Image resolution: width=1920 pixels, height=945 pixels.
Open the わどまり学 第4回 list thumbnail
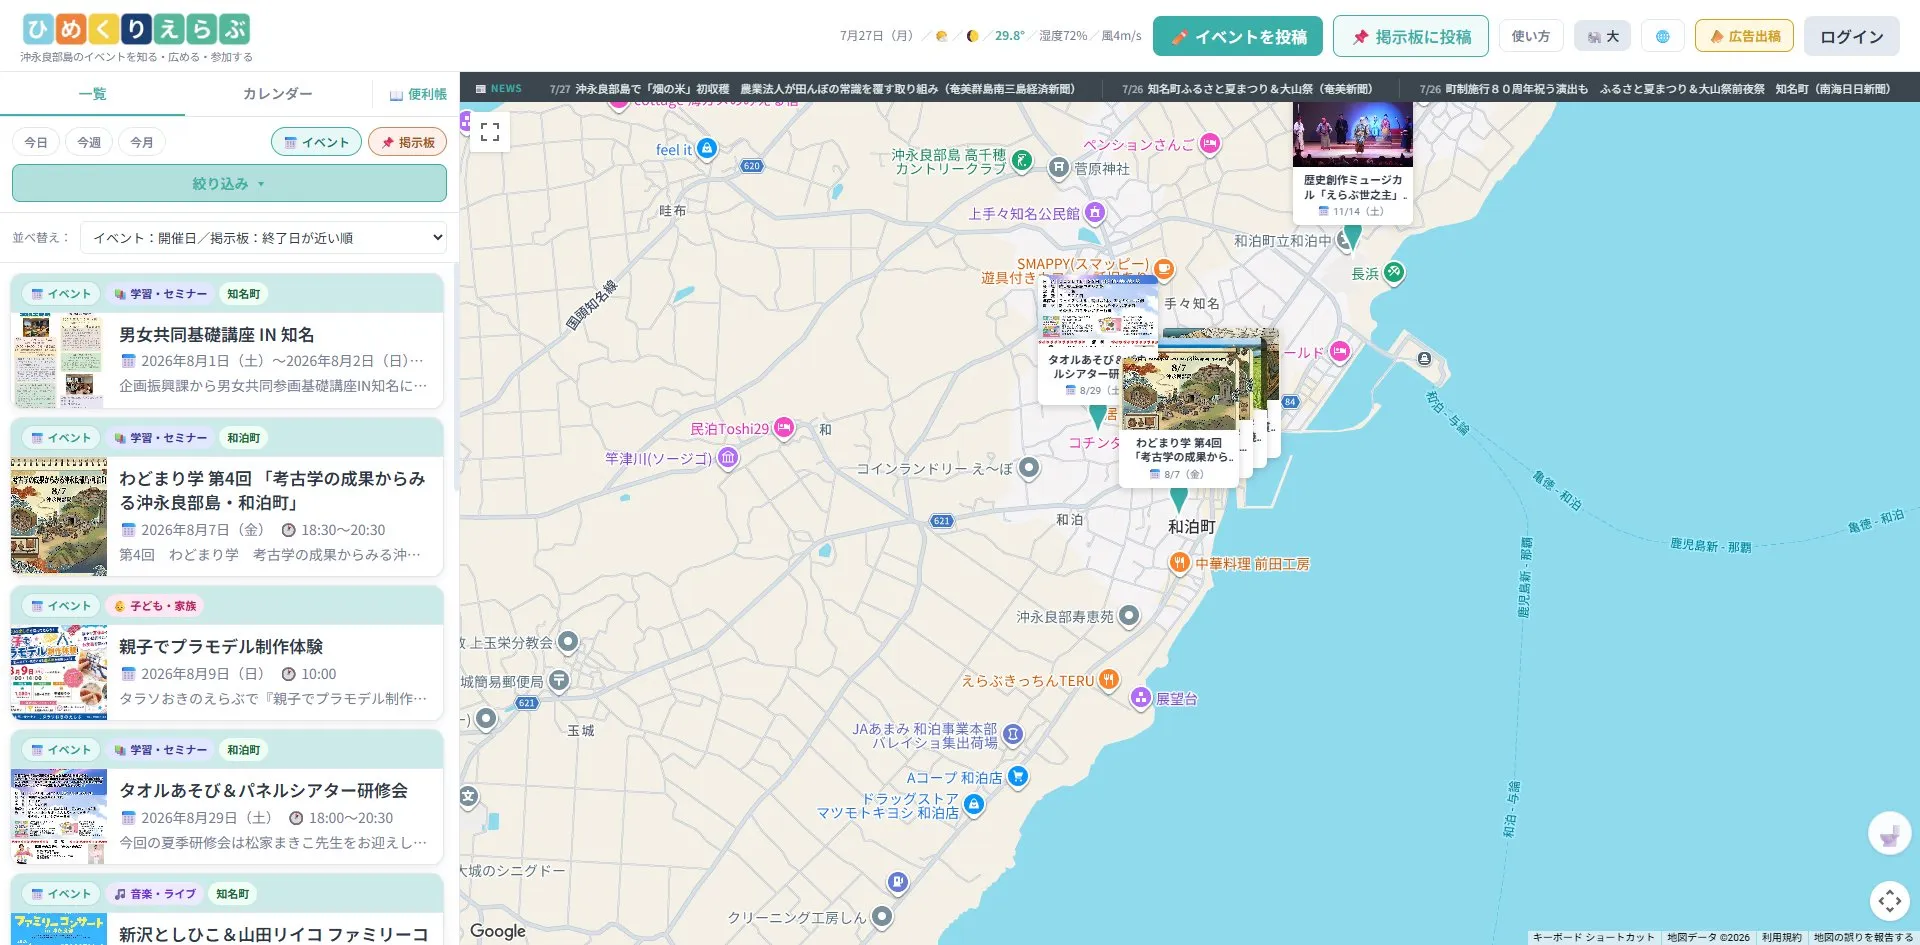click(x=59, y=517)
